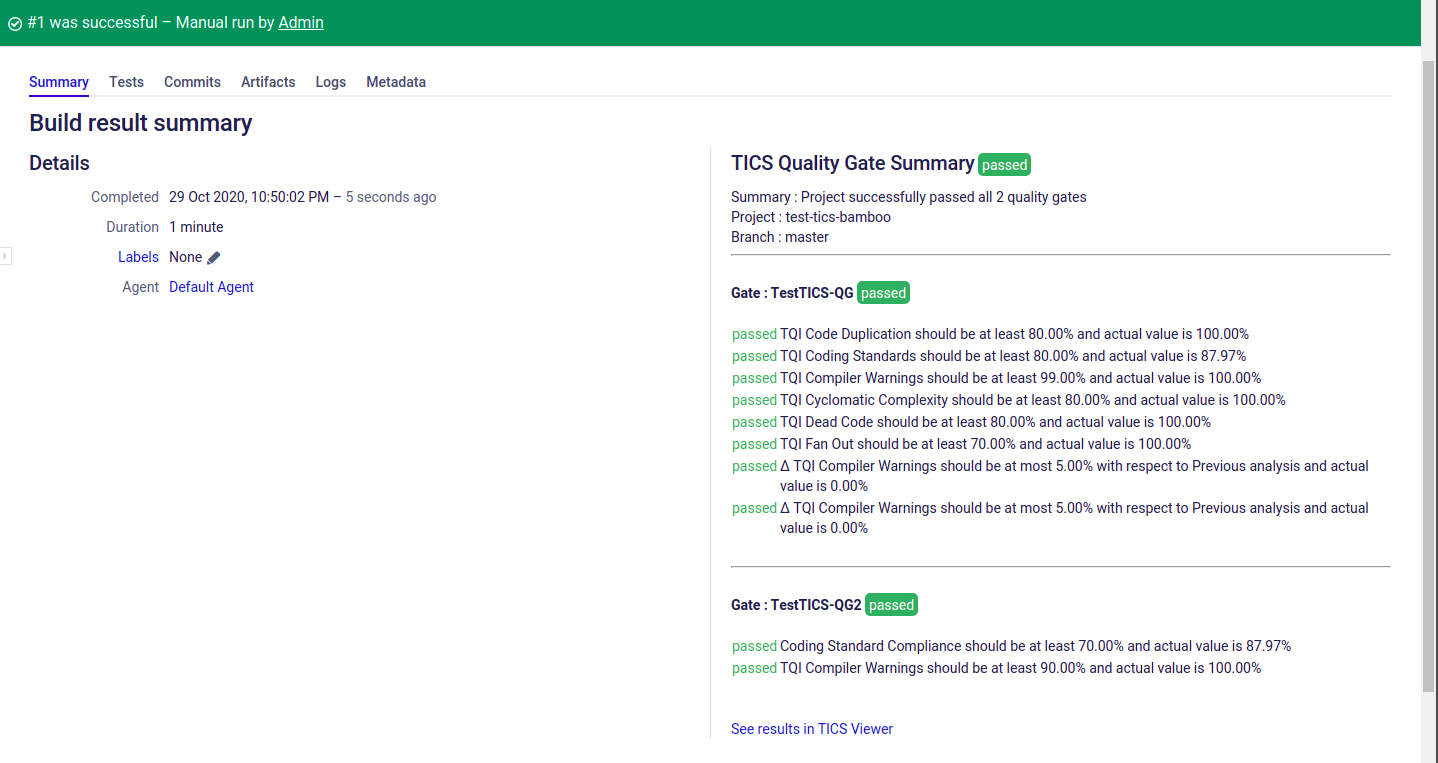Click the completed time 29 Oct 2020, 10:50:02 PM
Viewport: 1438px width, 763px height.
[x=249, y=197]
